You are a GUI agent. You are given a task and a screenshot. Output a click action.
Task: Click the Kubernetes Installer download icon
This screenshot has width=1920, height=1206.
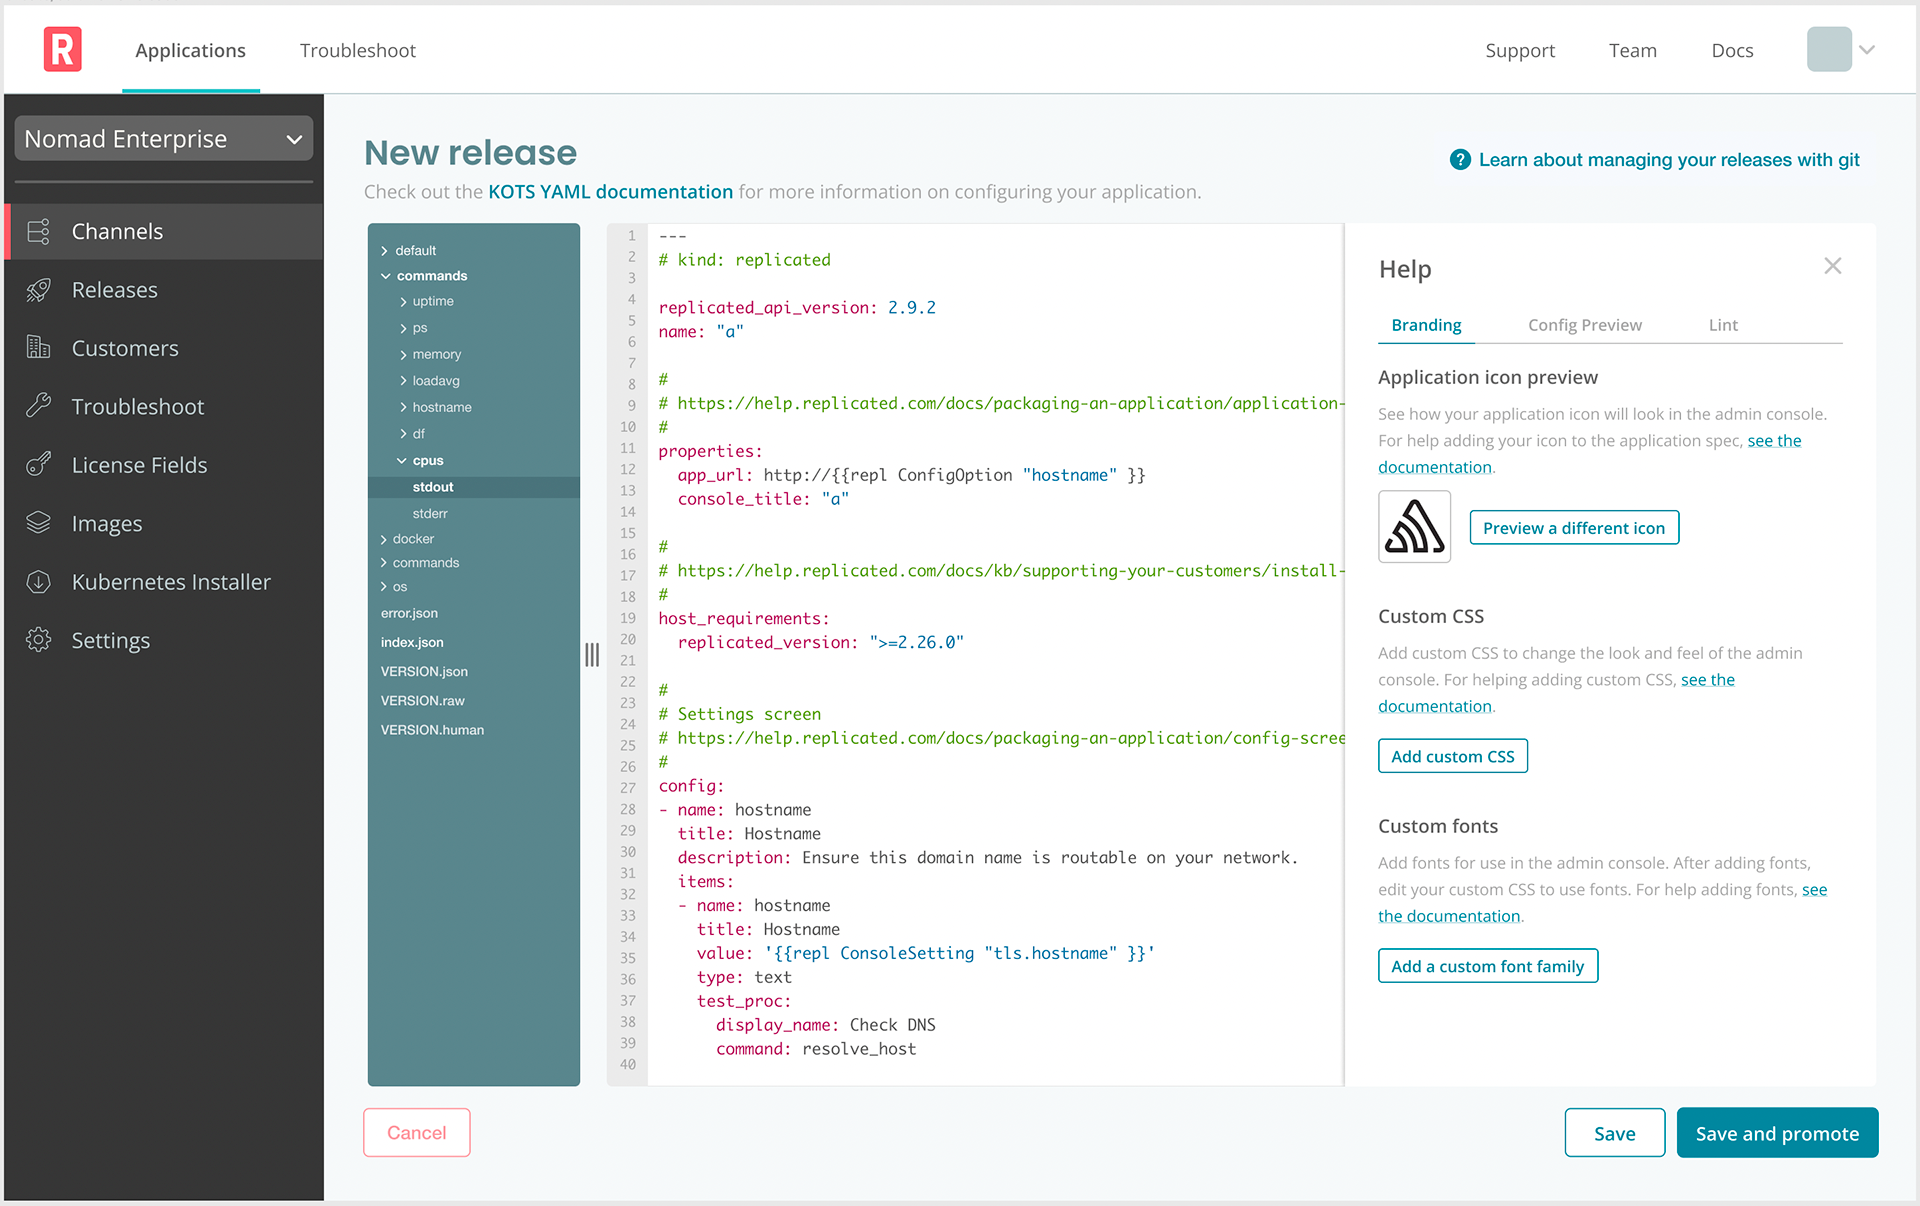click(x=39, y=582)
